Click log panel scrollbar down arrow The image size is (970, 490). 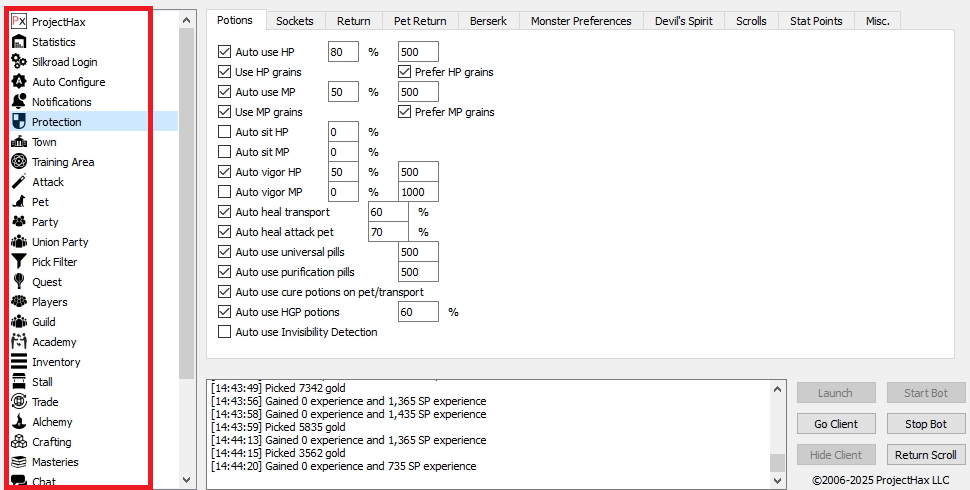pyautogui.click(x=777, y=481)
